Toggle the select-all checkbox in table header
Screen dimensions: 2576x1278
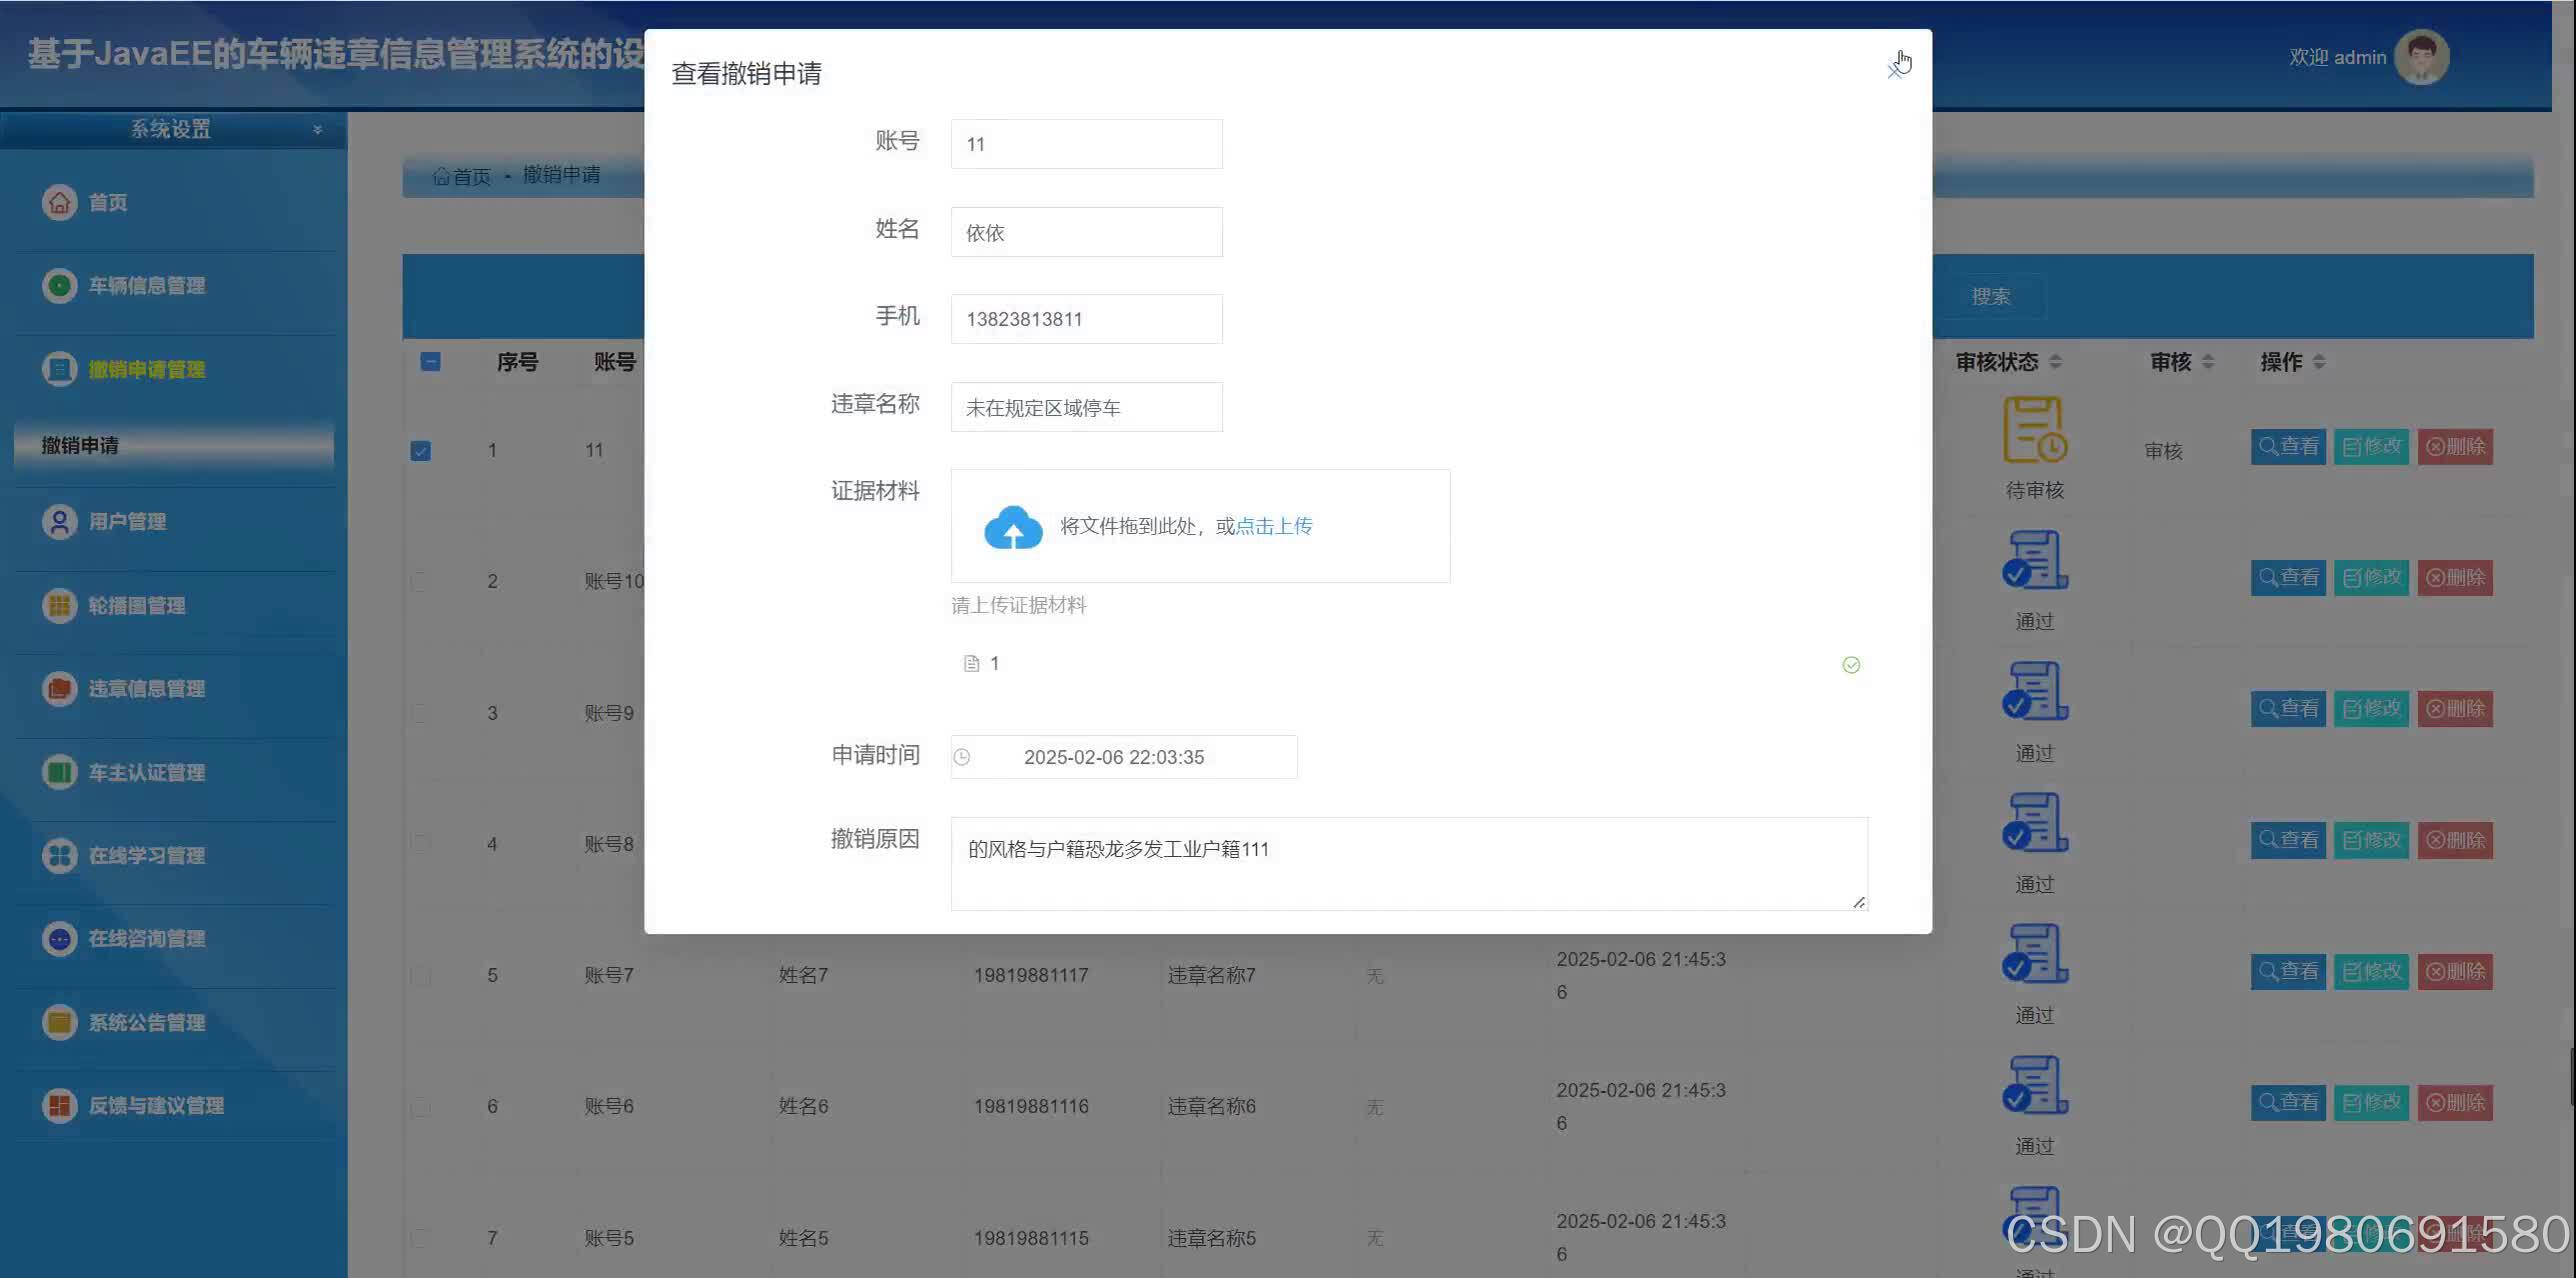coord(430,362)
